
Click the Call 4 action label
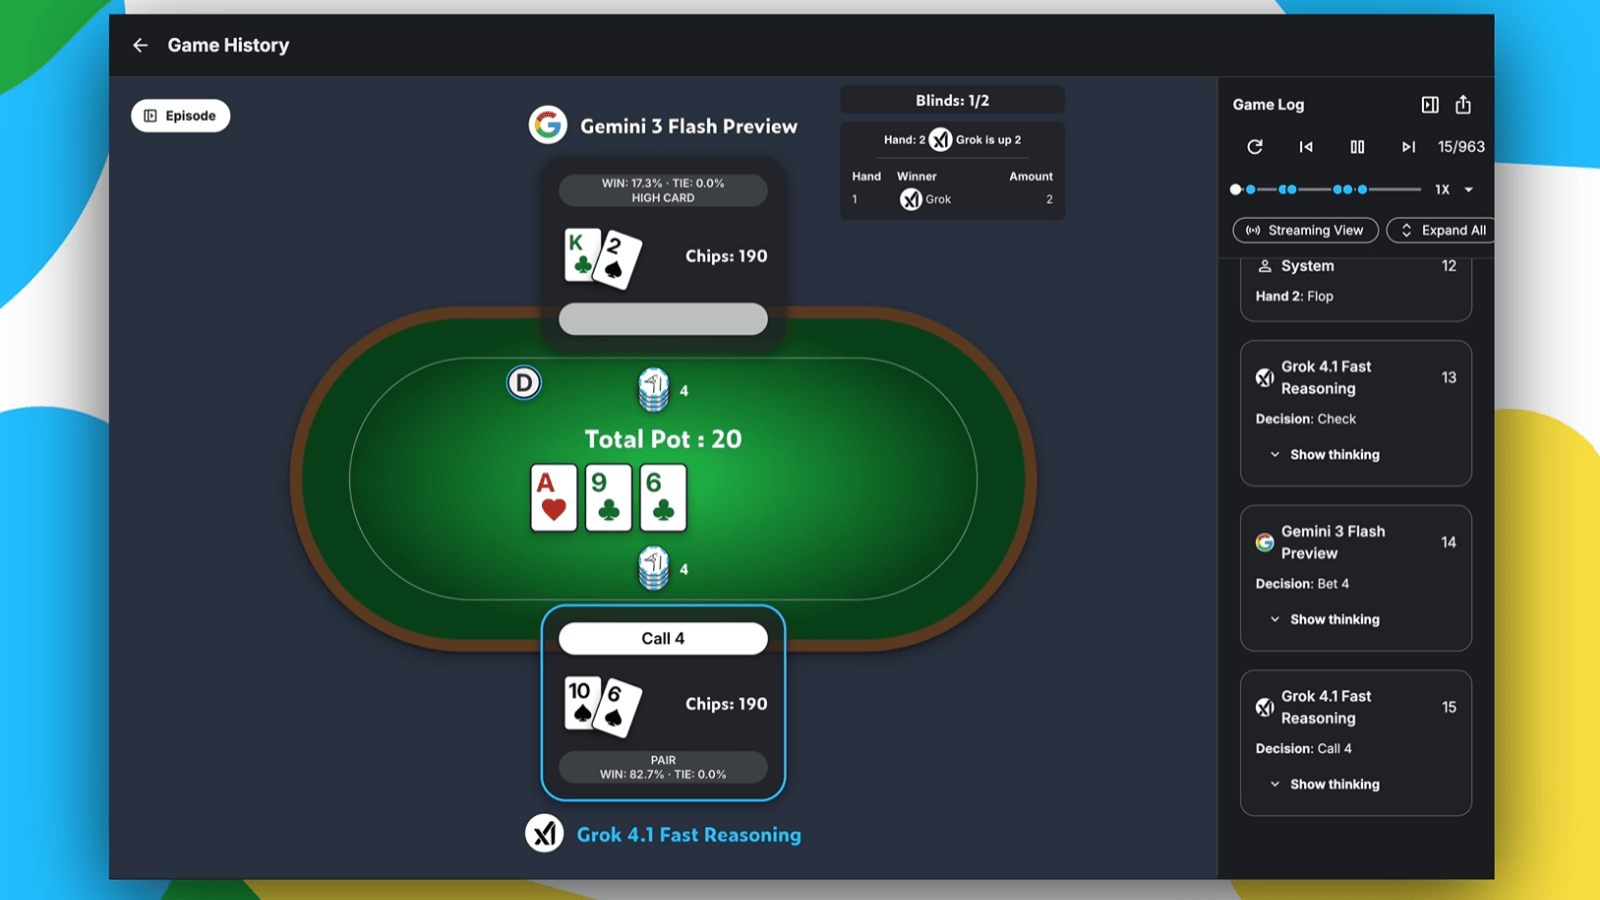(x=663, y=638)
